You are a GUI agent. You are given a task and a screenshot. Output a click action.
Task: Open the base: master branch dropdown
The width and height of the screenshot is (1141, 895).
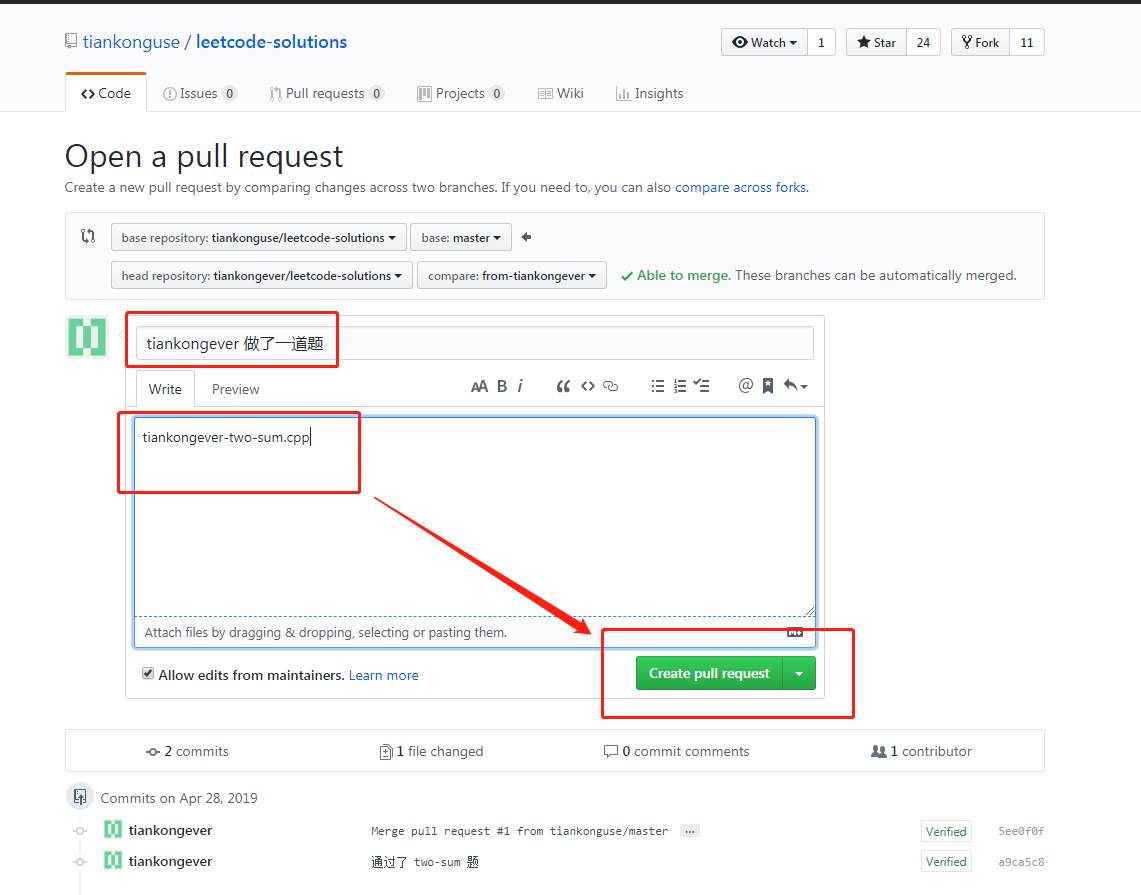pyautogui.click(x=461, y=238)
